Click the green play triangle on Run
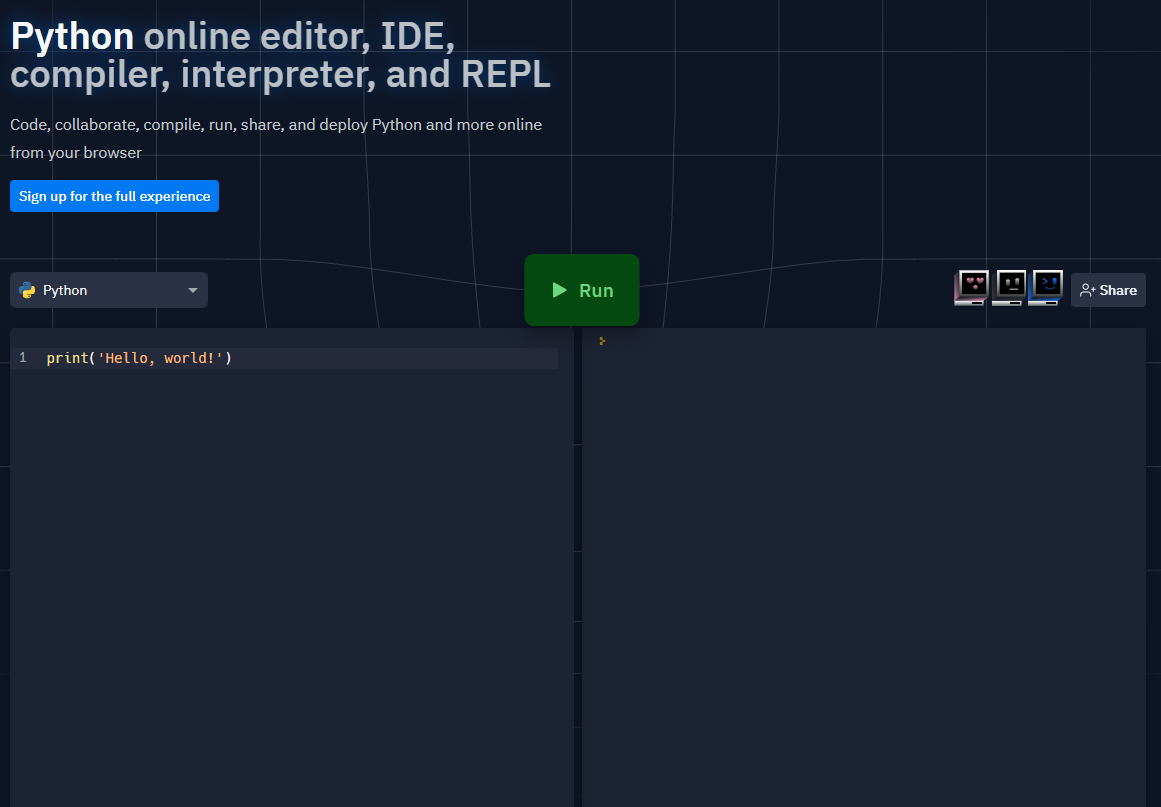Image resolution: width=1161 pixels, height=807 pixels. click(560, 290)
